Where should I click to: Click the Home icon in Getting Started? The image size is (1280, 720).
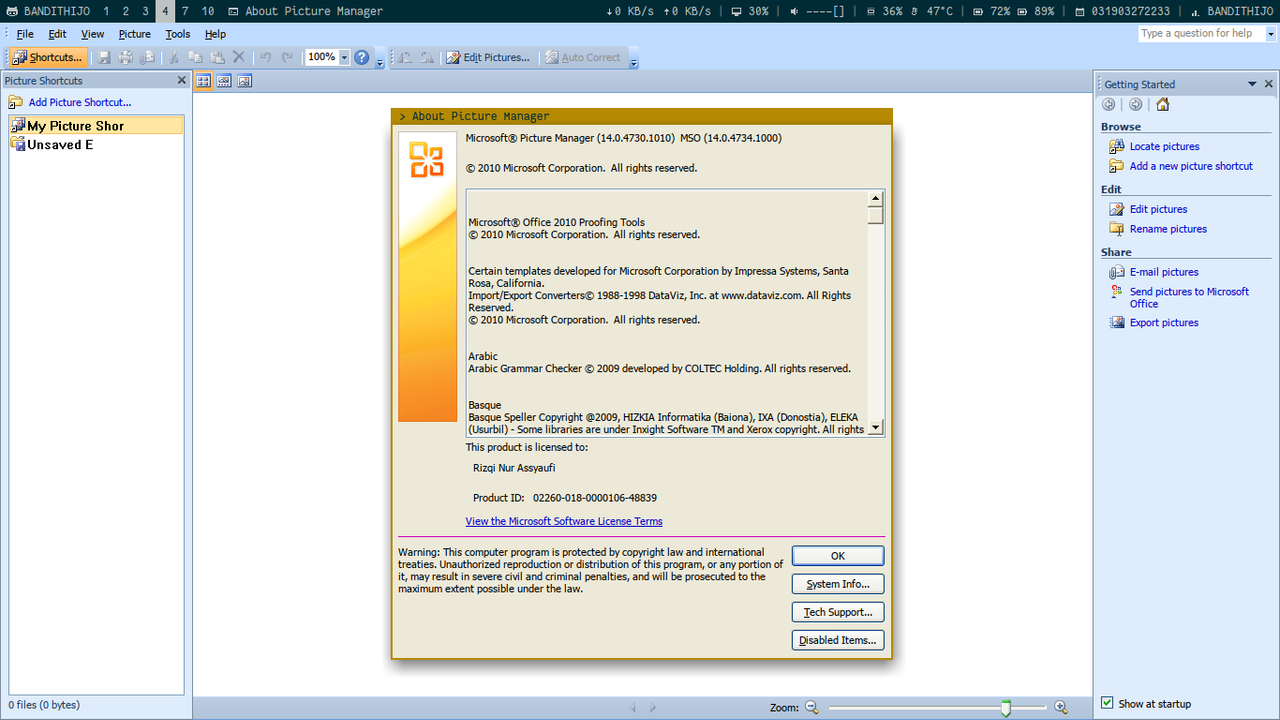tap(1162, 105)
